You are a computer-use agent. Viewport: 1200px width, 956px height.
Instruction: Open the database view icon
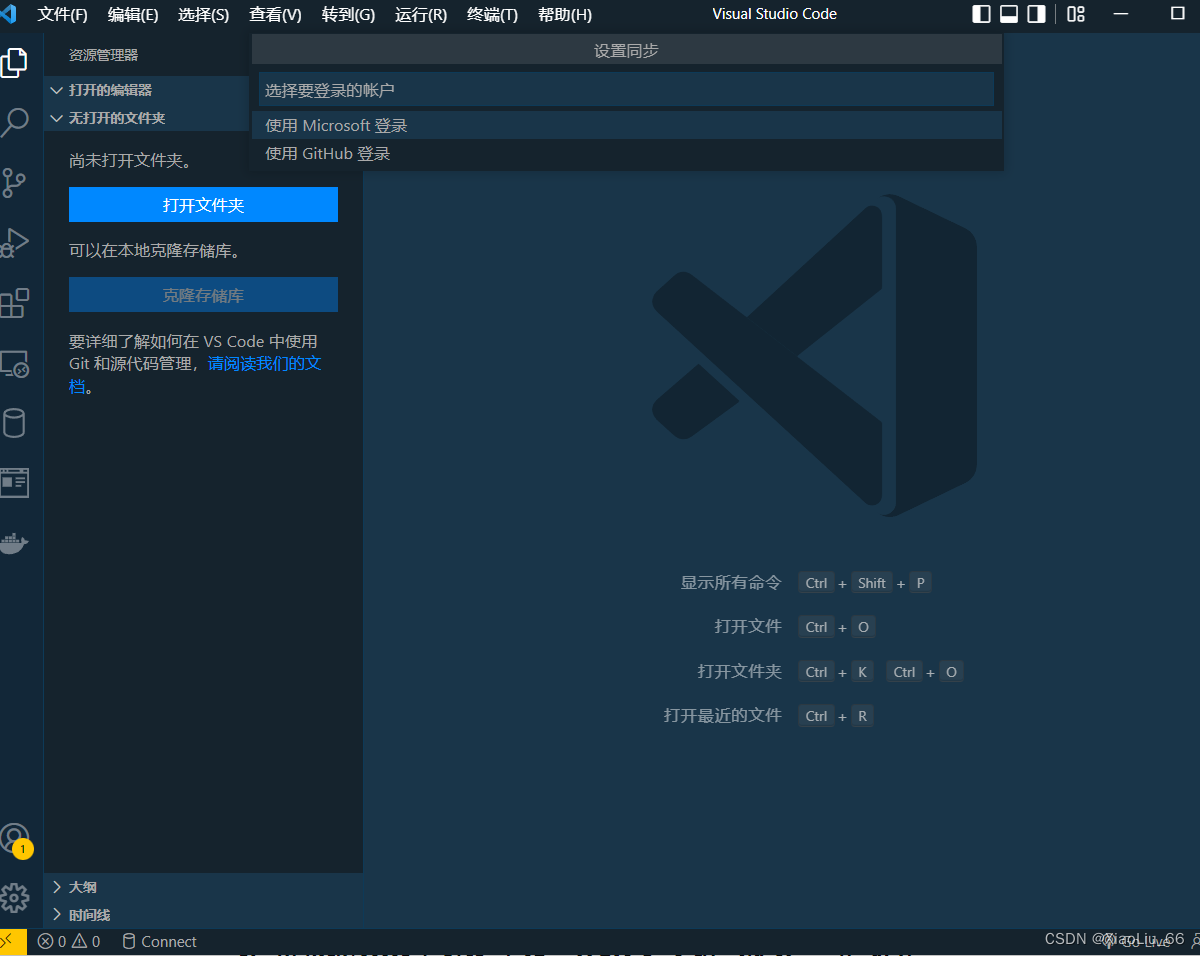tap(14, 423)
